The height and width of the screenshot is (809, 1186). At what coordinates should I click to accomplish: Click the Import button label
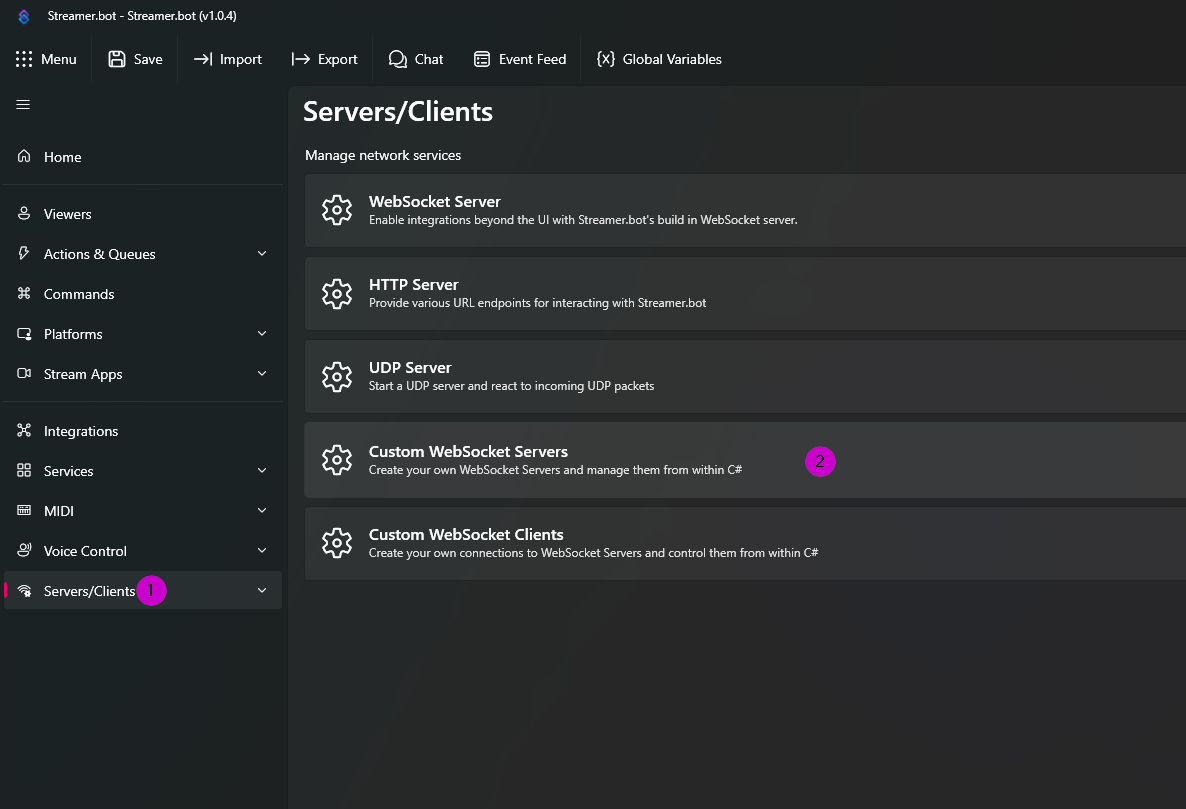pos(241,59)
